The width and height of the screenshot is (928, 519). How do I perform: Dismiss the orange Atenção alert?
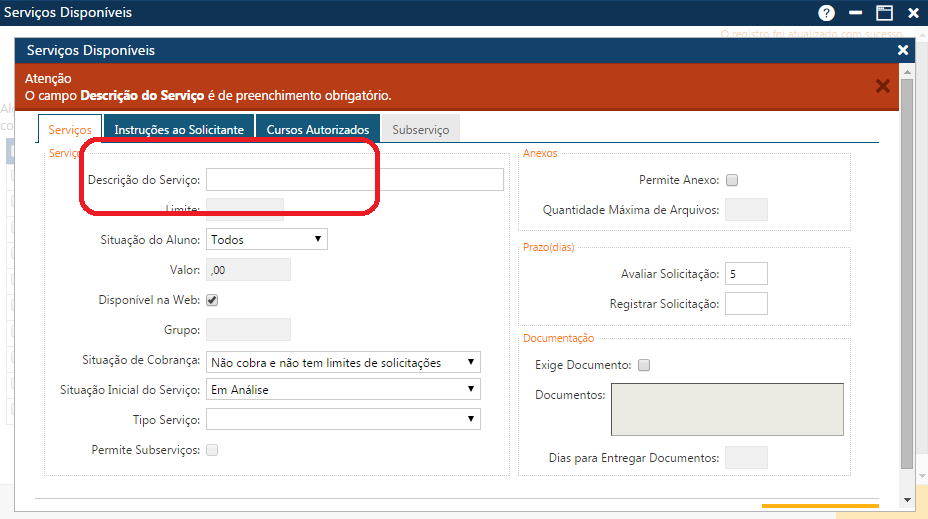point(882,86)
